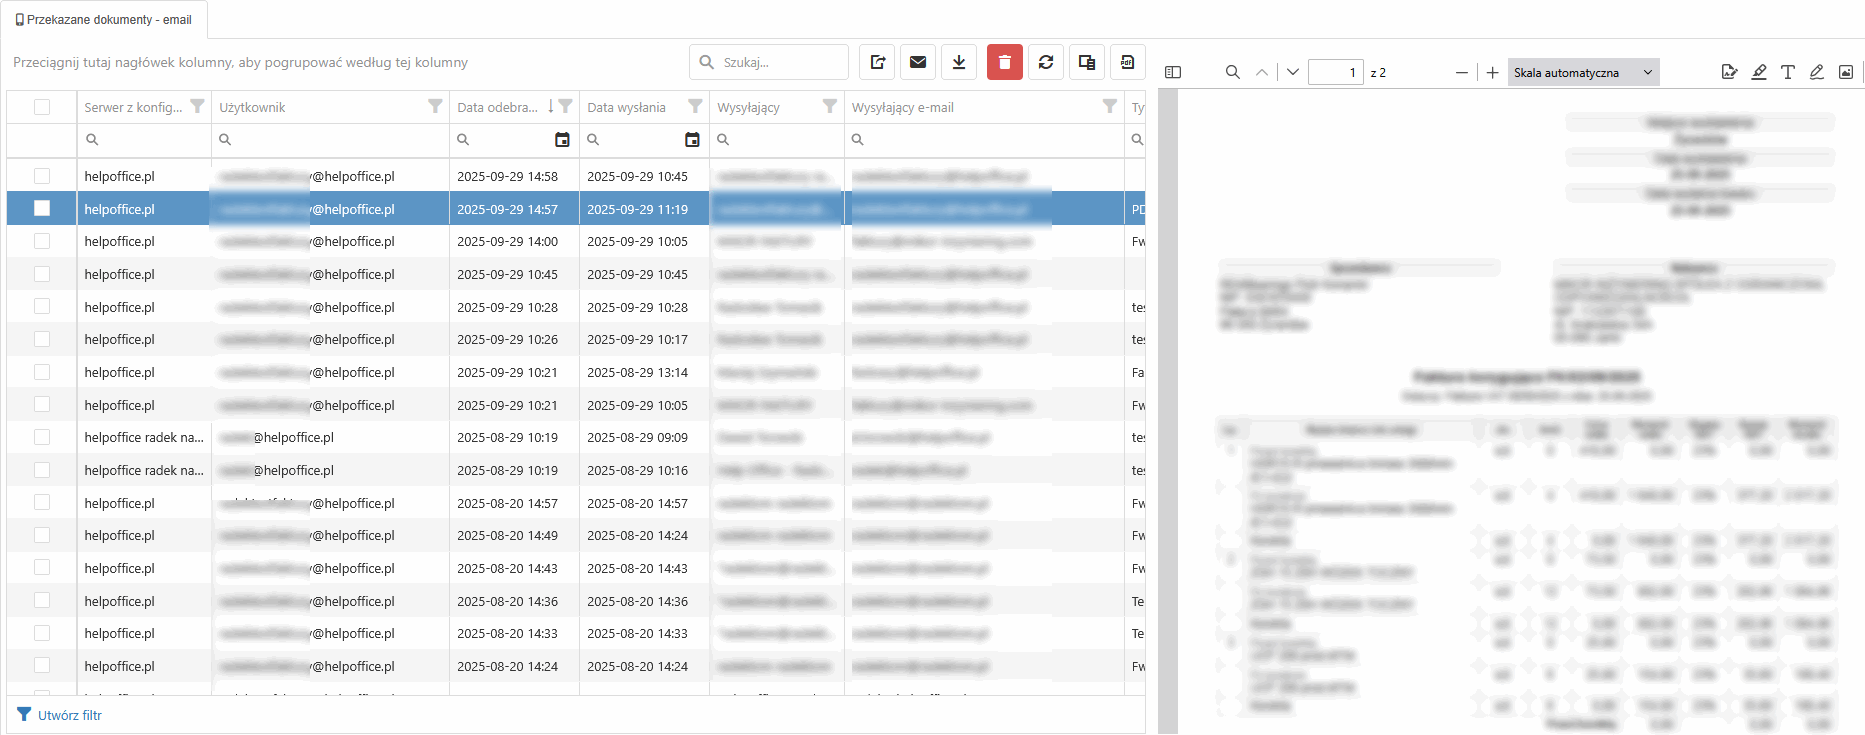Zoom in the PDF preview
Image resolution: width=1865 pixels, height=735 pixels.
[1492, 72]
